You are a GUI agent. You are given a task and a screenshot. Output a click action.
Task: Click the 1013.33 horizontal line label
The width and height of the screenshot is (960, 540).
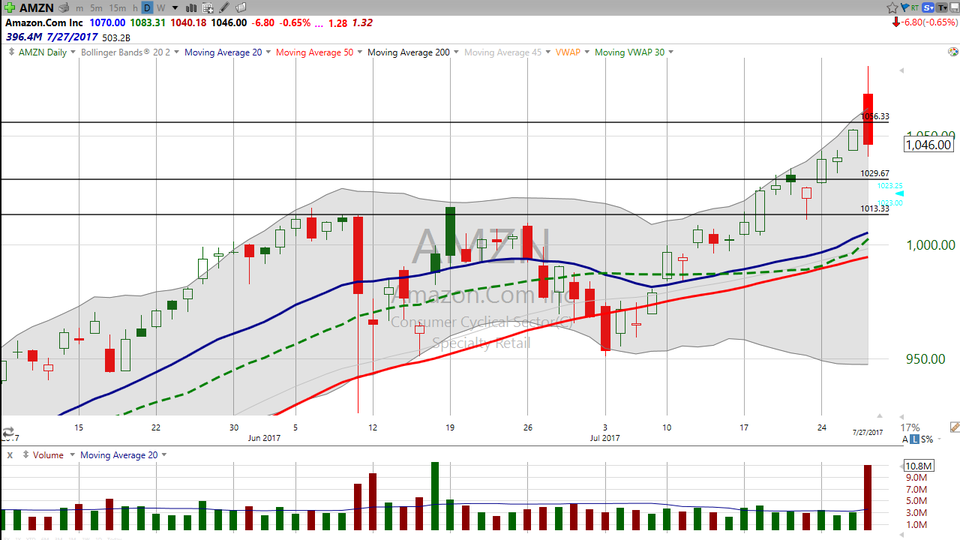point(875,209)
